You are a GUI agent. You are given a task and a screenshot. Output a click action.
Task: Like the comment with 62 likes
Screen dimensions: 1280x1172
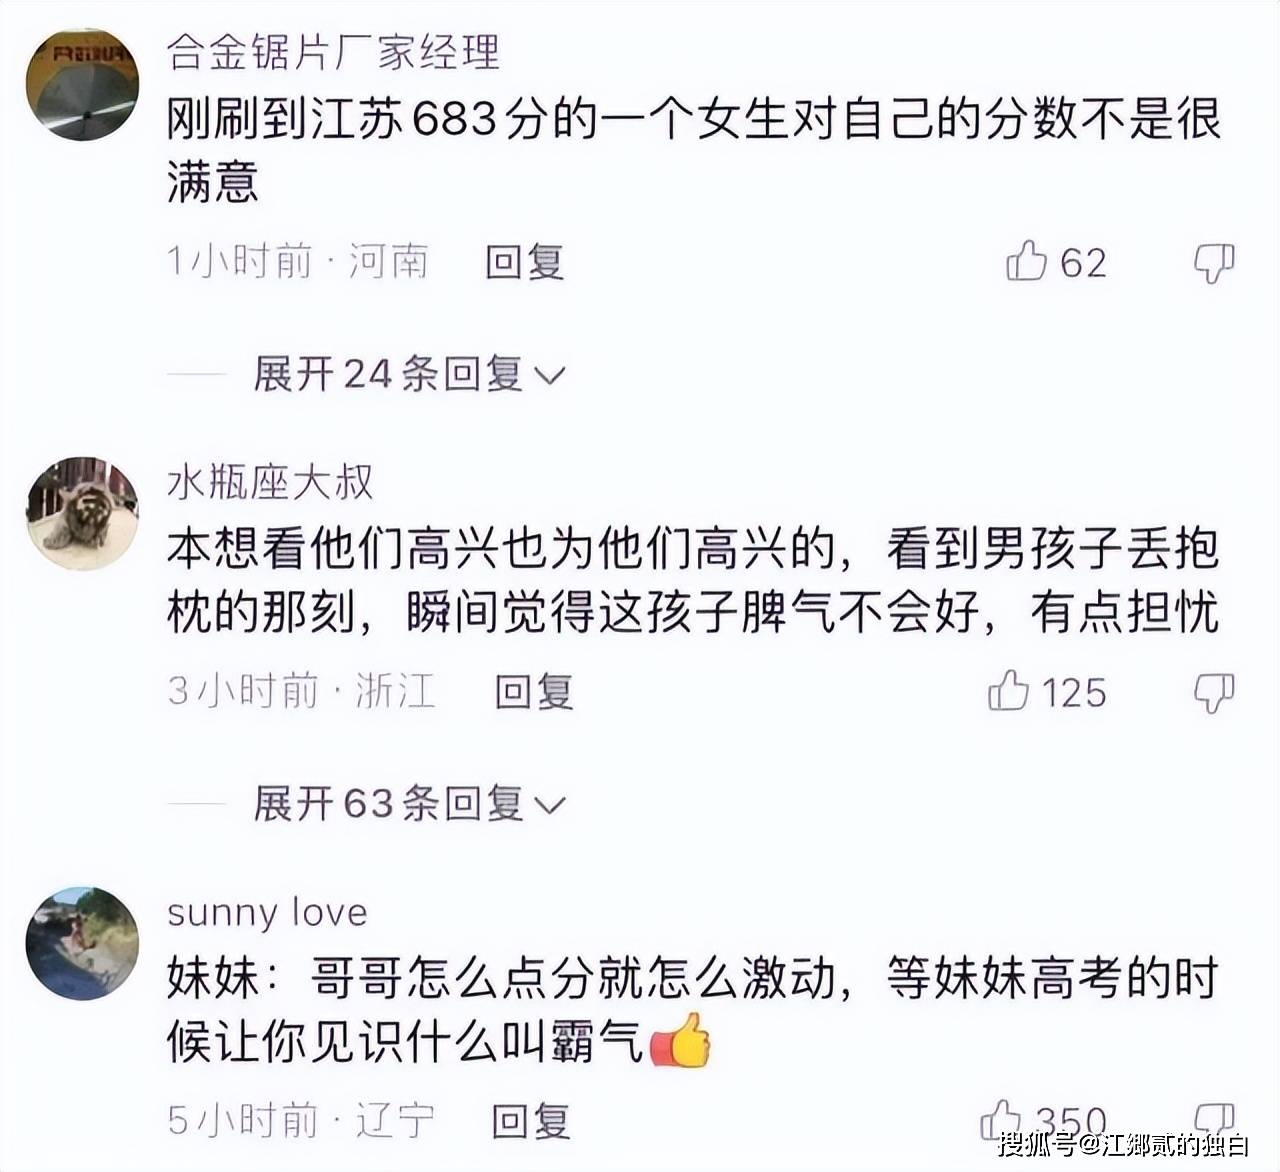point(1026,261)
